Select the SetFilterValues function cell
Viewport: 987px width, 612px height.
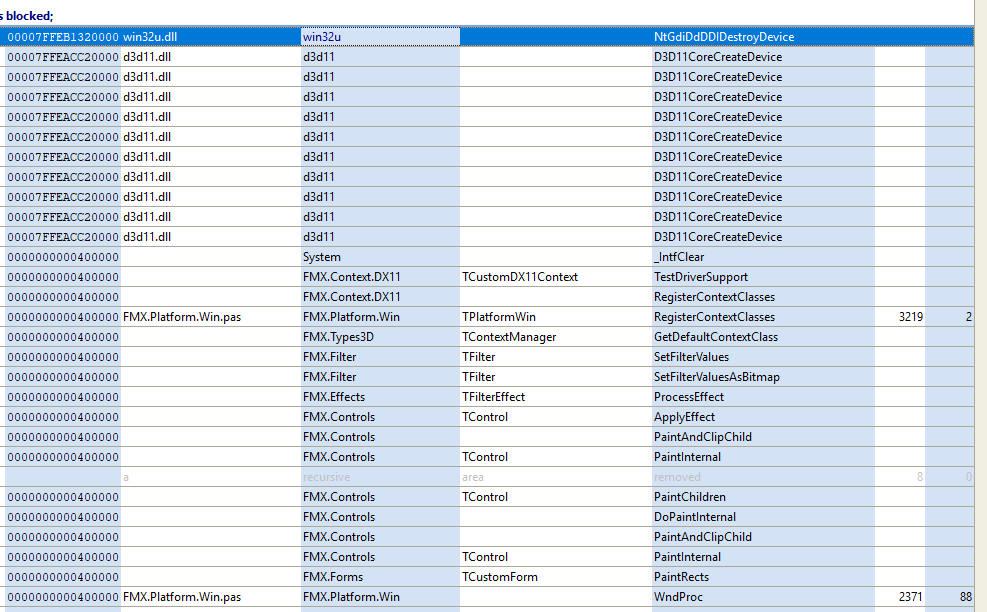pos(763,357)
